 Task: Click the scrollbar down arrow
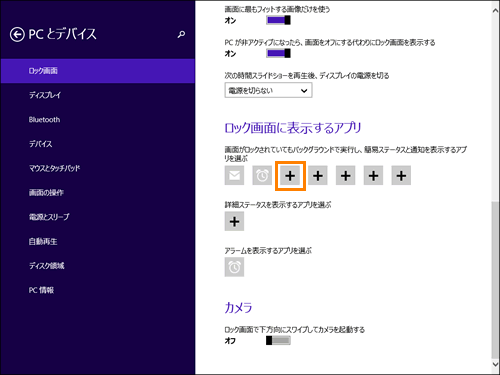[495, 364]
